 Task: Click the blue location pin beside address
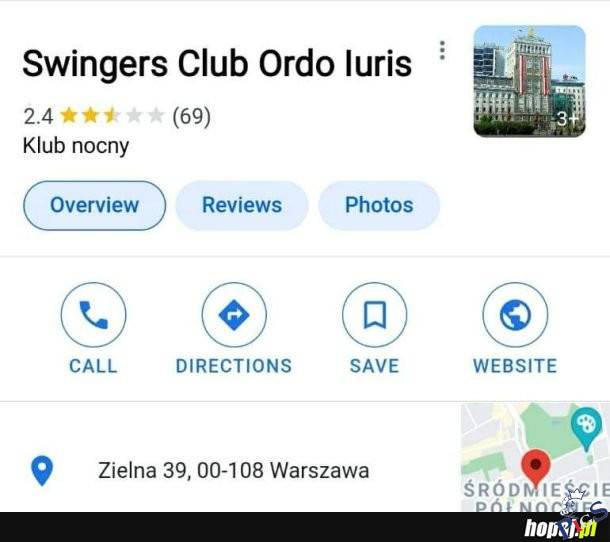coord(42,470)
